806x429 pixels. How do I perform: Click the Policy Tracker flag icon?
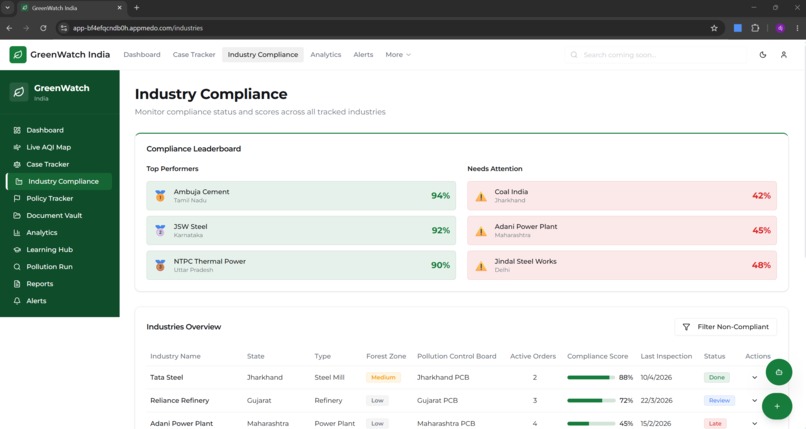(17, 198)
